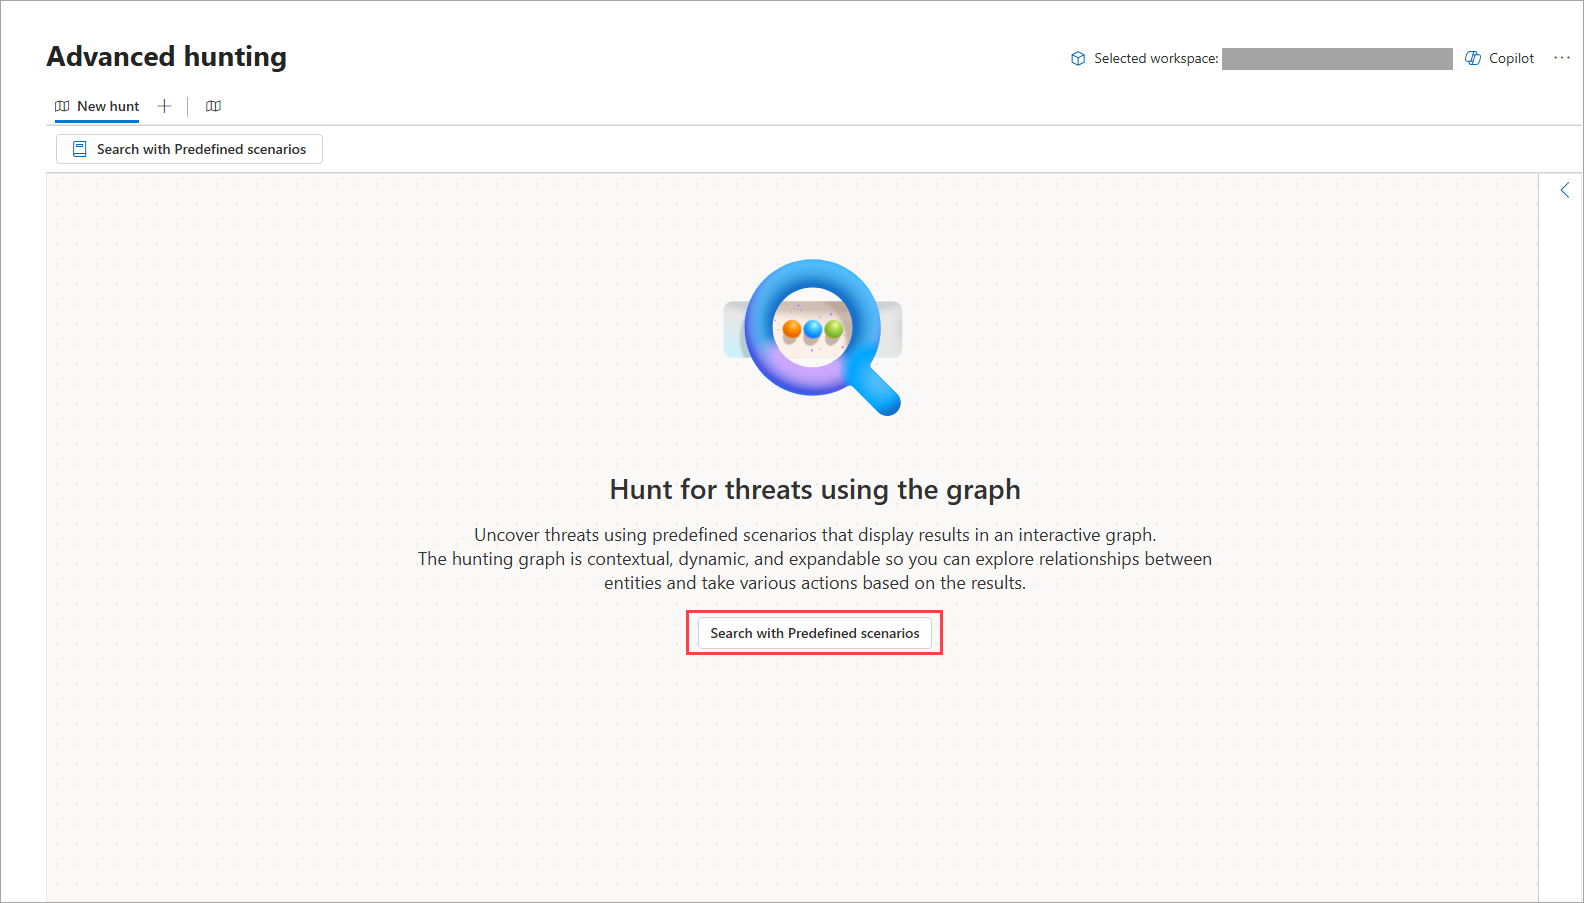Screen dimensions: 1584x903
Task: Click the cube icon beside Selected workspace
Action: 1078,58
